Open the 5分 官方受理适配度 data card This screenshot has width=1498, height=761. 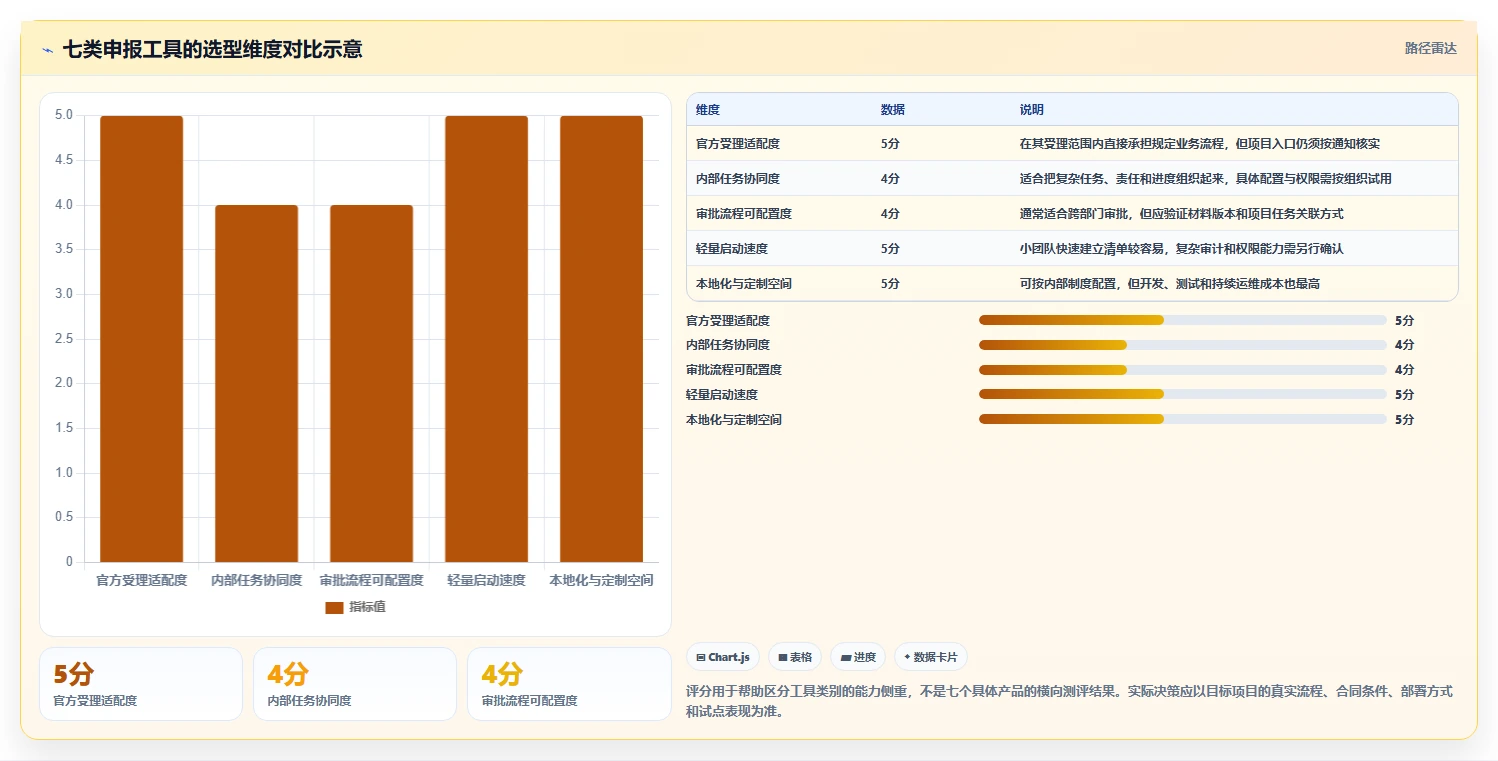[x=141, y=684]
